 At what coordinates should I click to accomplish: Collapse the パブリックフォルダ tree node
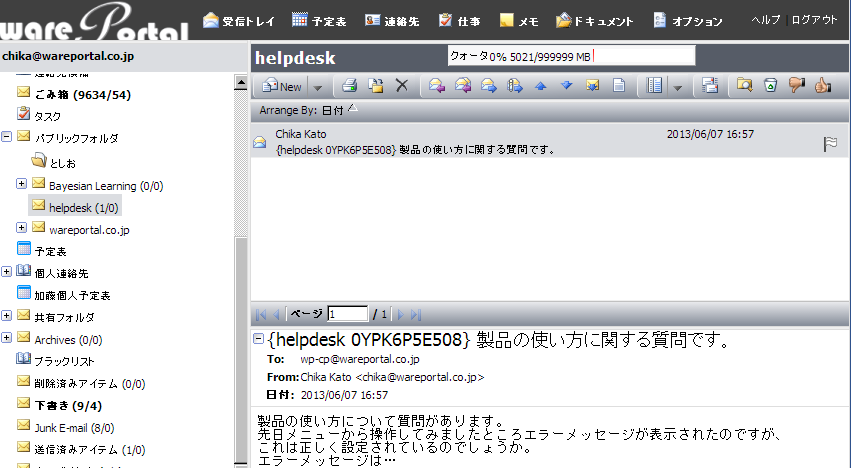[7, 136]
